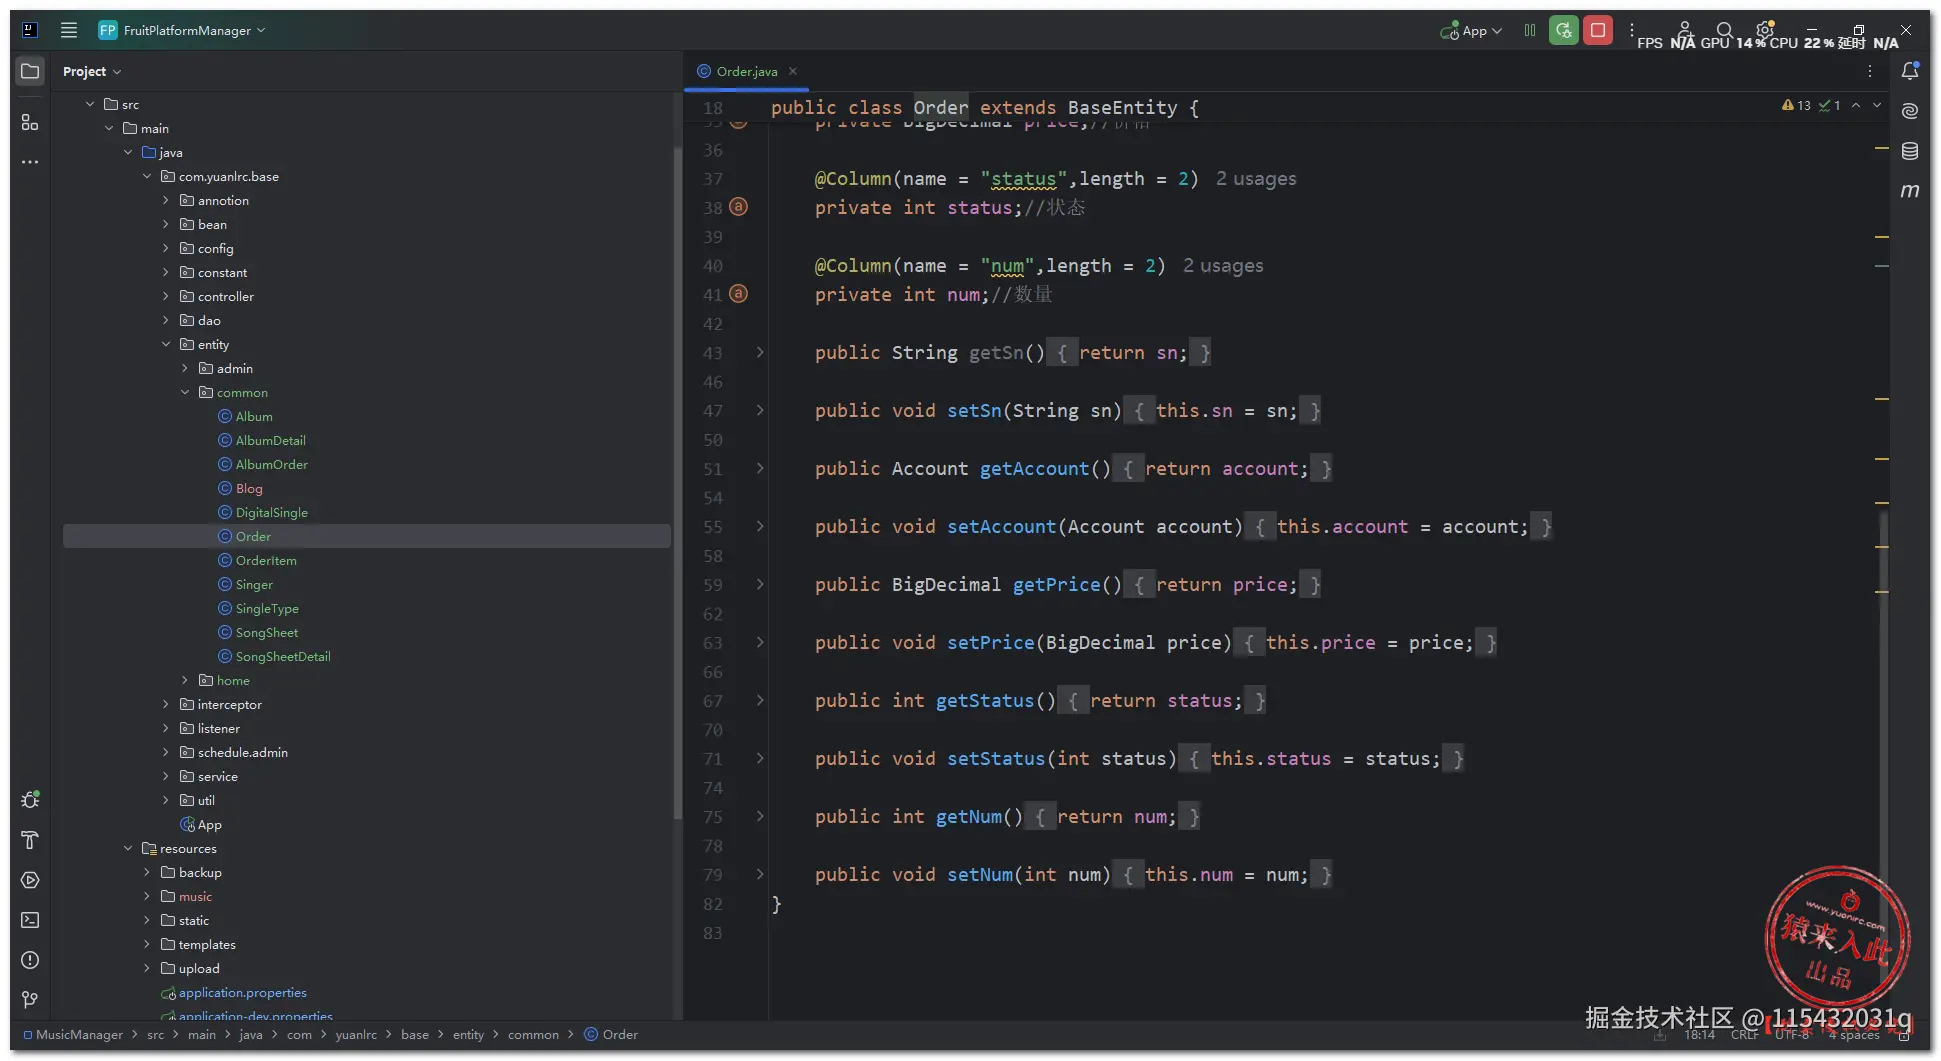Image resolution: width=1941 pixels, height=1061 pixels.
Task: Open the Problems tool window
Action: 30,960
